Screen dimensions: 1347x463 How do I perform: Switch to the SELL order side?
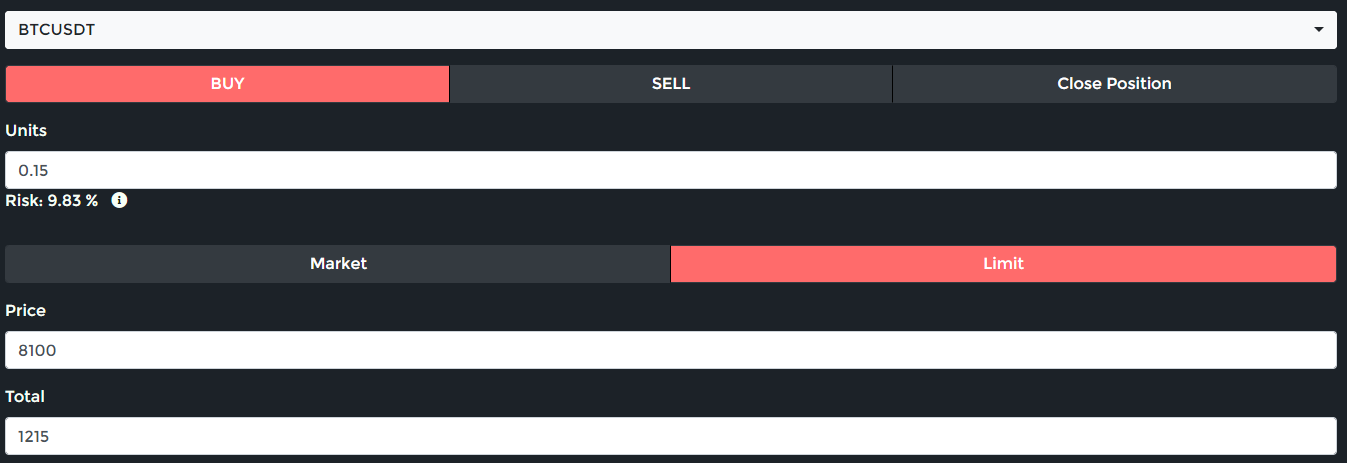coord(670,84)
